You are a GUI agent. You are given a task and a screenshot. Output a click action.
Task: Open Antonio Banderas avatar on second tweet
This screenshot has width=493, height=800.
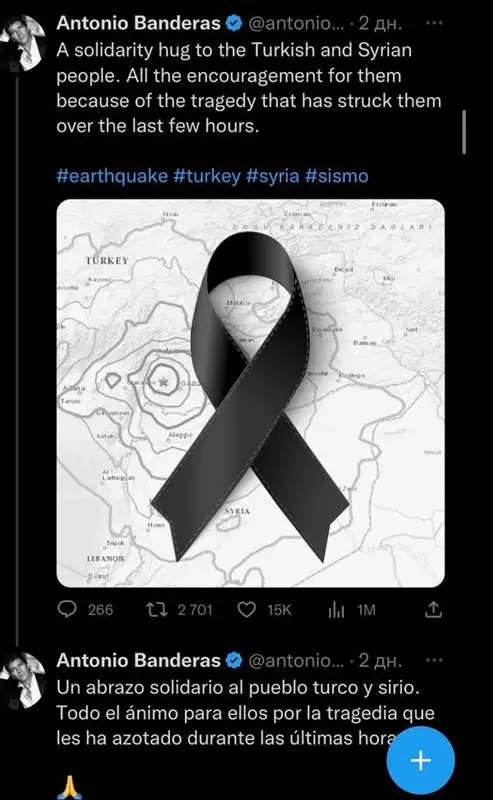tap(23, 679)
